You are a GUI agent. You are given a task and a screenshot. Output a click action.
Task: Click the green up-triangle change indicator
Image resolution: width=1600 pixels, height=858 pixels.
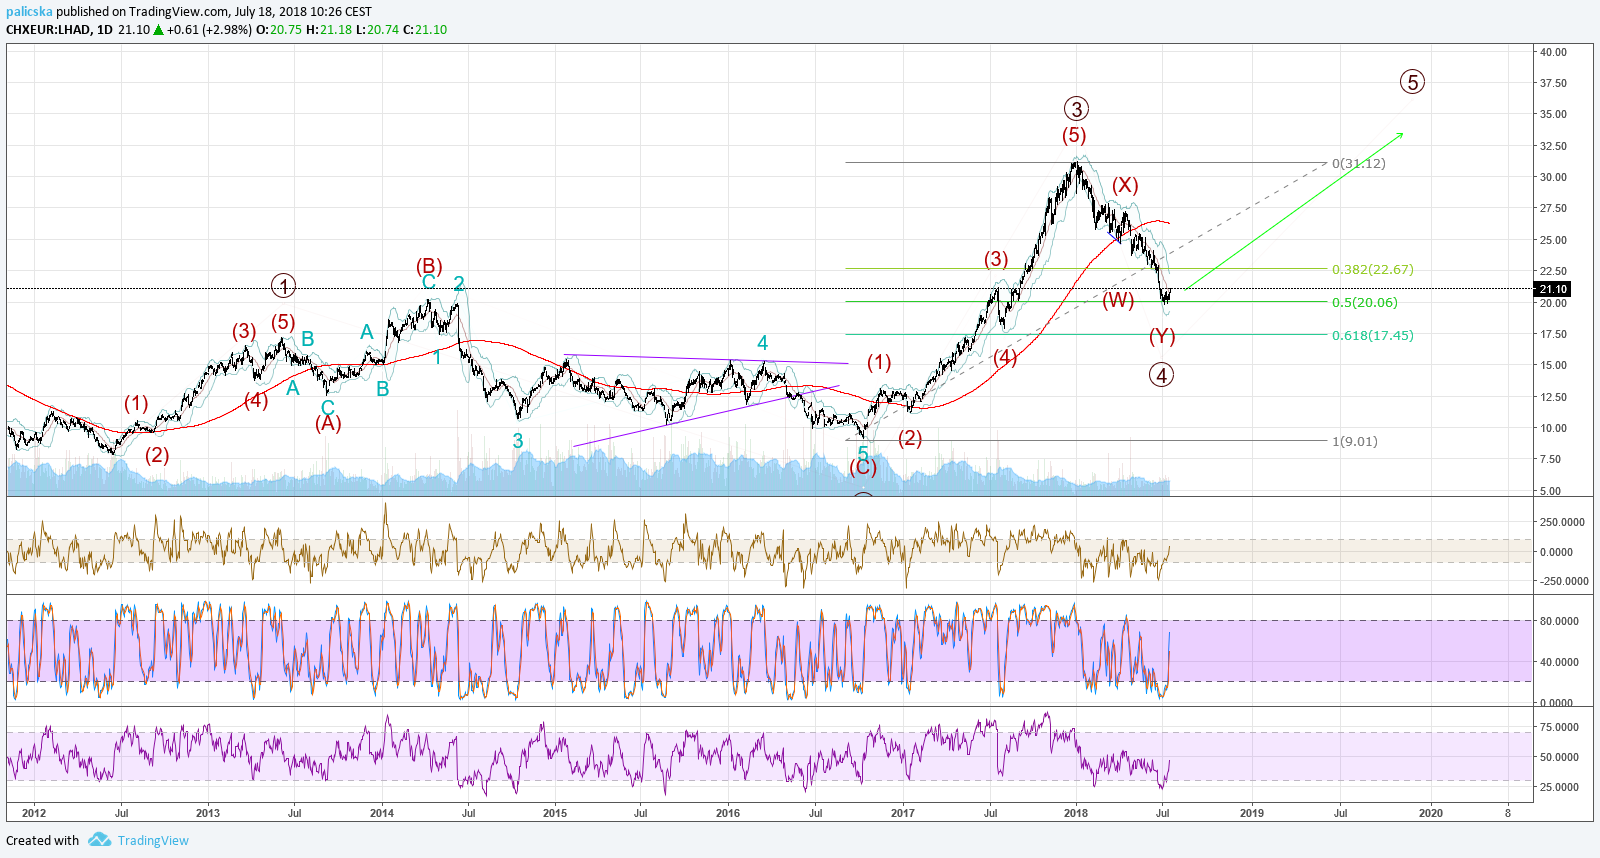[158, 30]
